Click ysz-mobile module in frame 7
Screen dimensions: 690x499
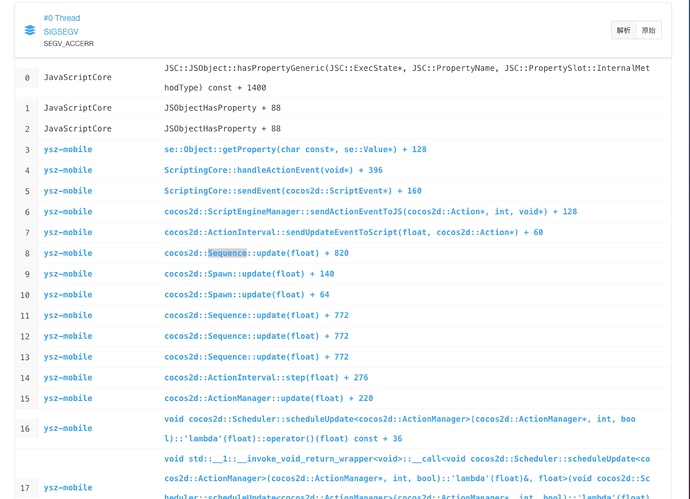click(68, 232)
